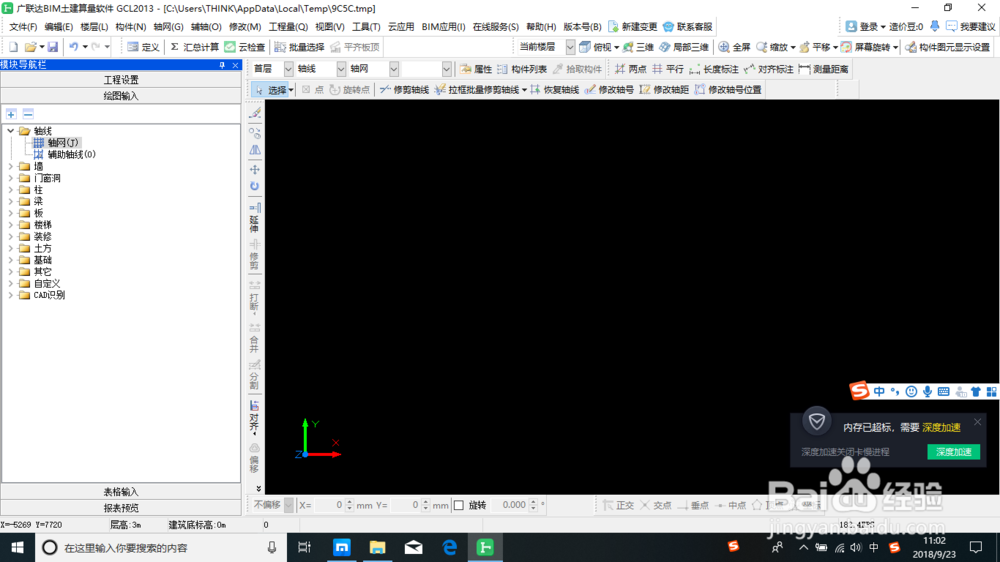
Task: Pin the 模块导航栏 navigation panel
Action: (x=222, y=65)
